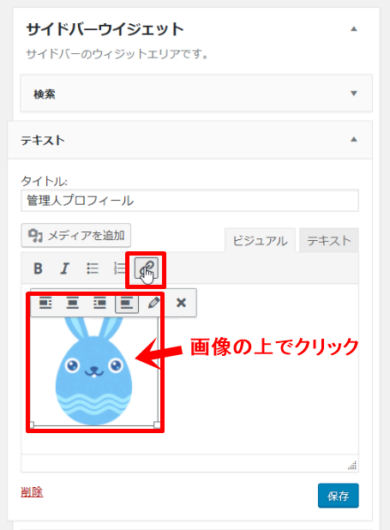Edit image with the pencil icon
390x530 pixels.
(x=154, y=303)
